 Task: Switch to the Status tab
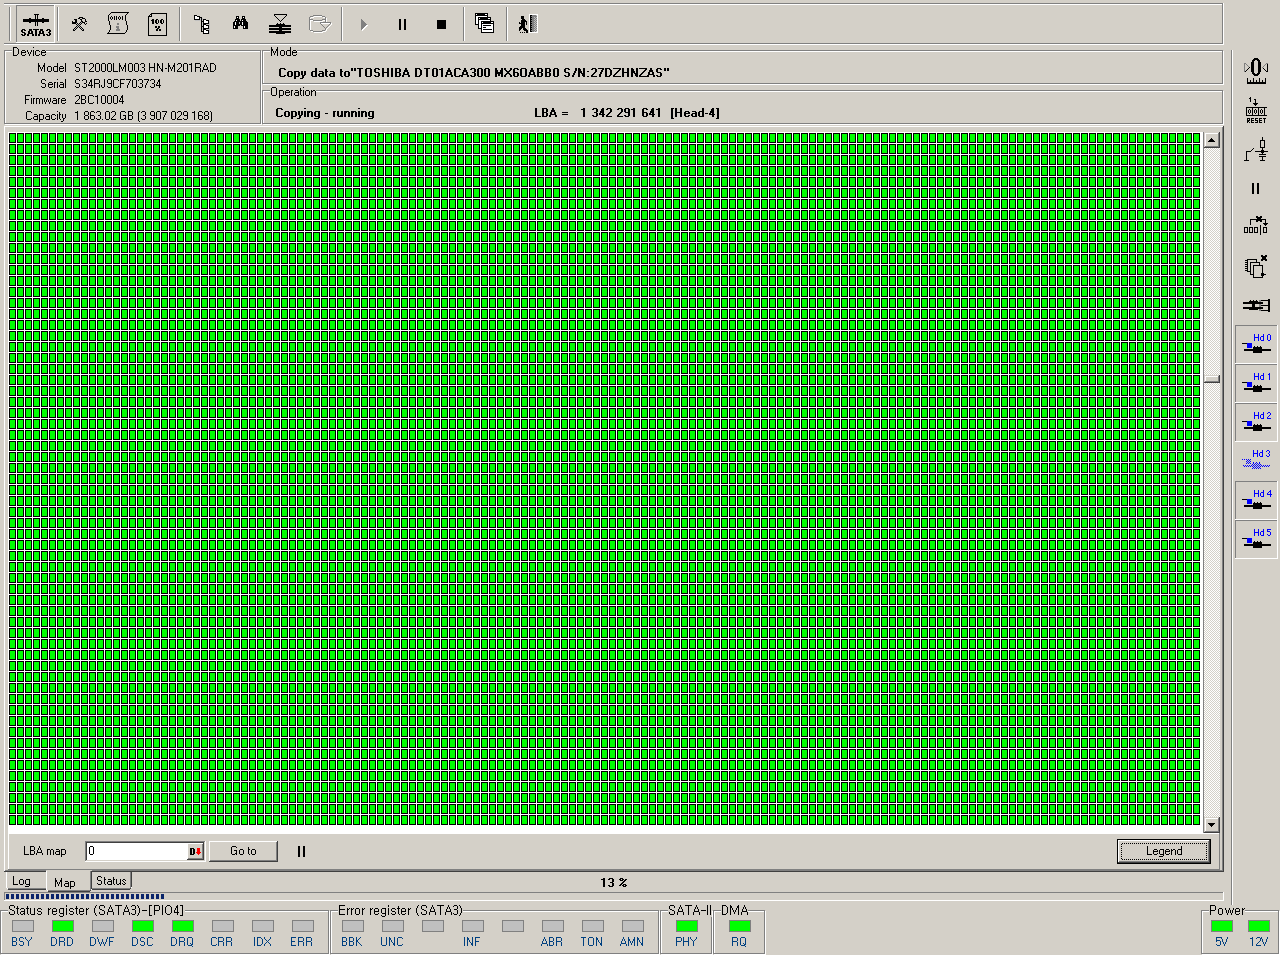coord(111,881)
